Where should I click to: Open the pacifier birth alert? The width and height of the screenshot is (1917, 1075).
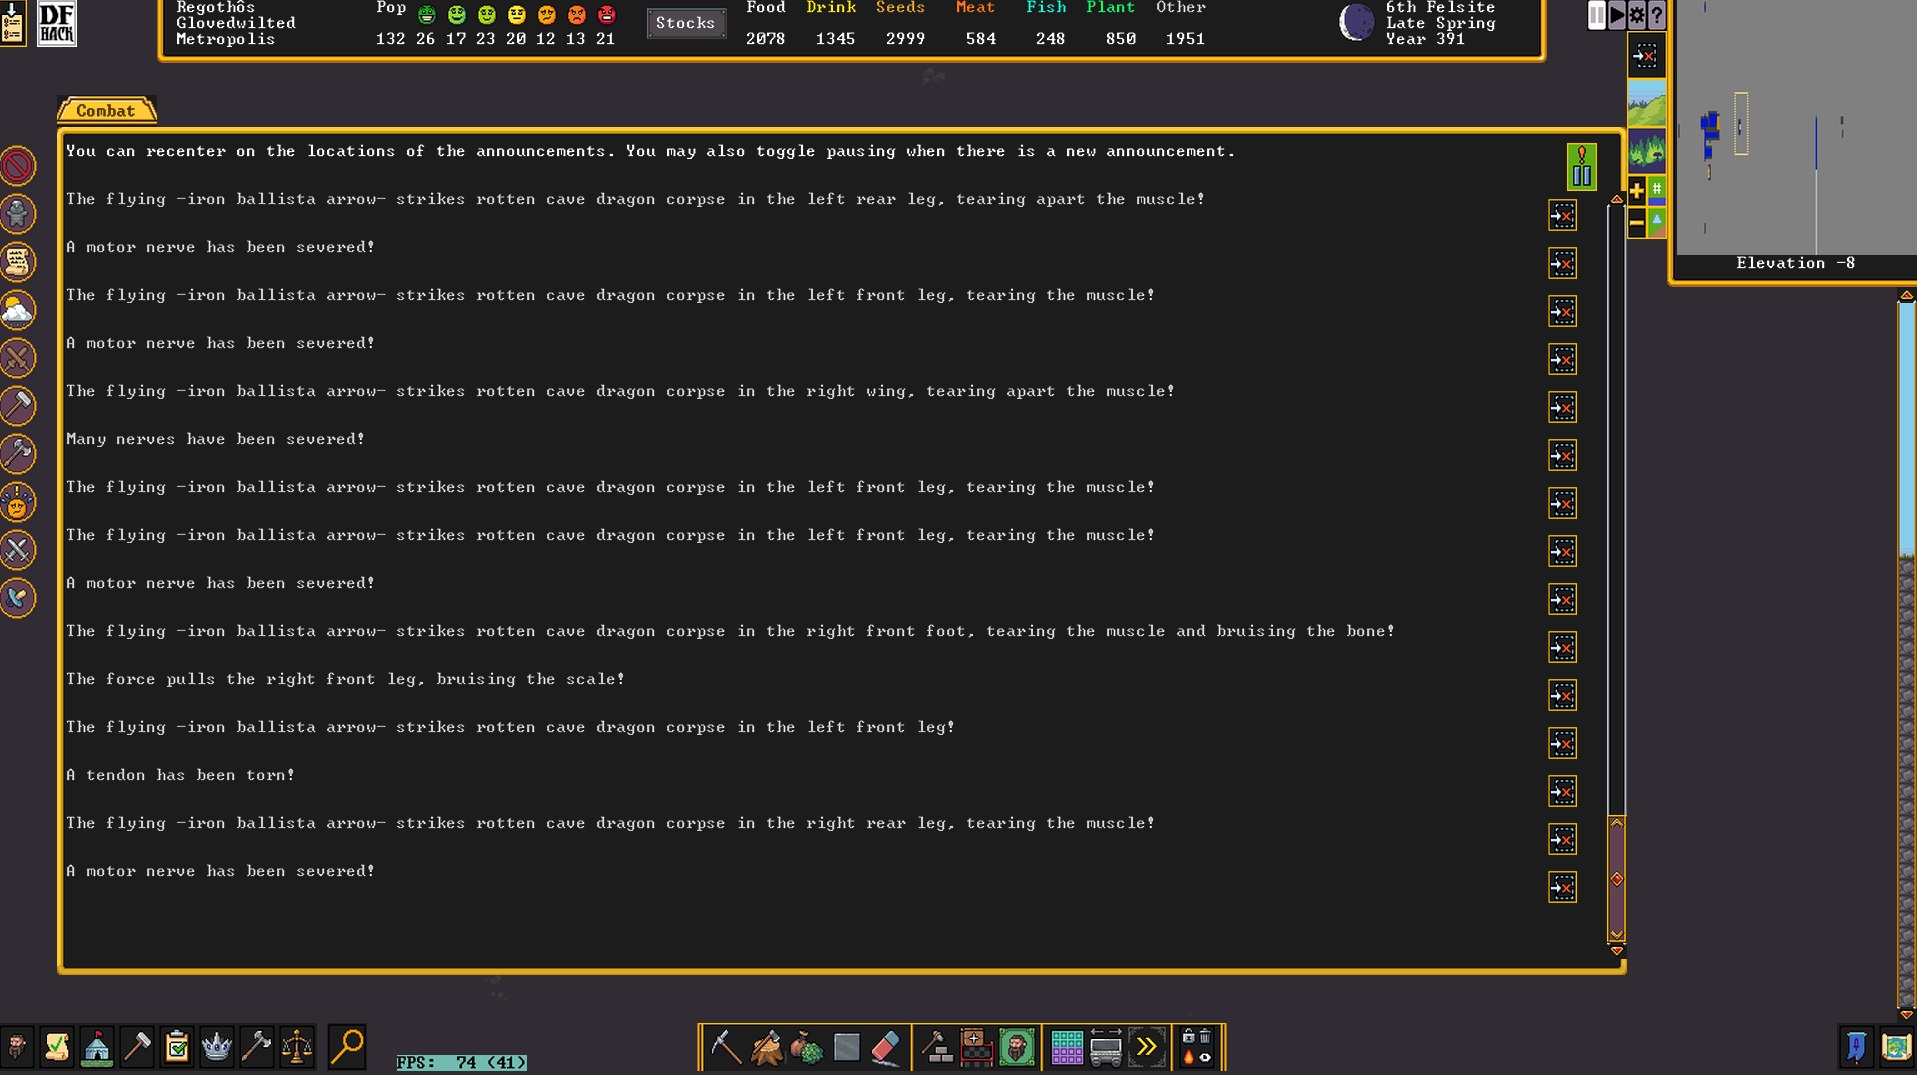pos(18,598)
